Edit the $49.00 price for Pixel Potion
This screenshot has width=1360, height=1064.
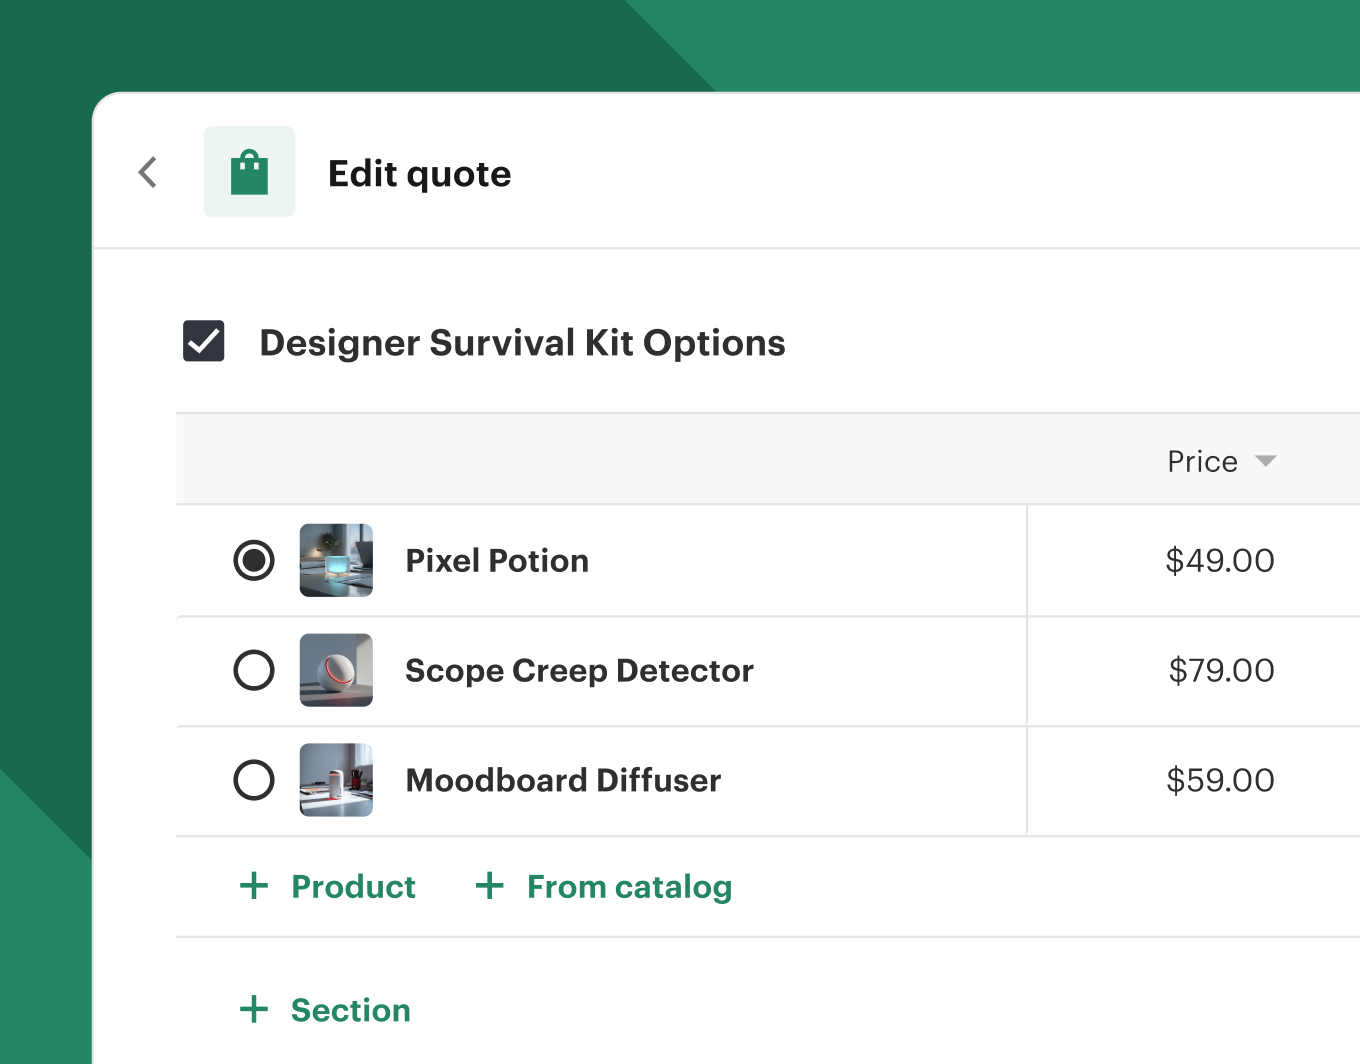(x=1219, y=560)
